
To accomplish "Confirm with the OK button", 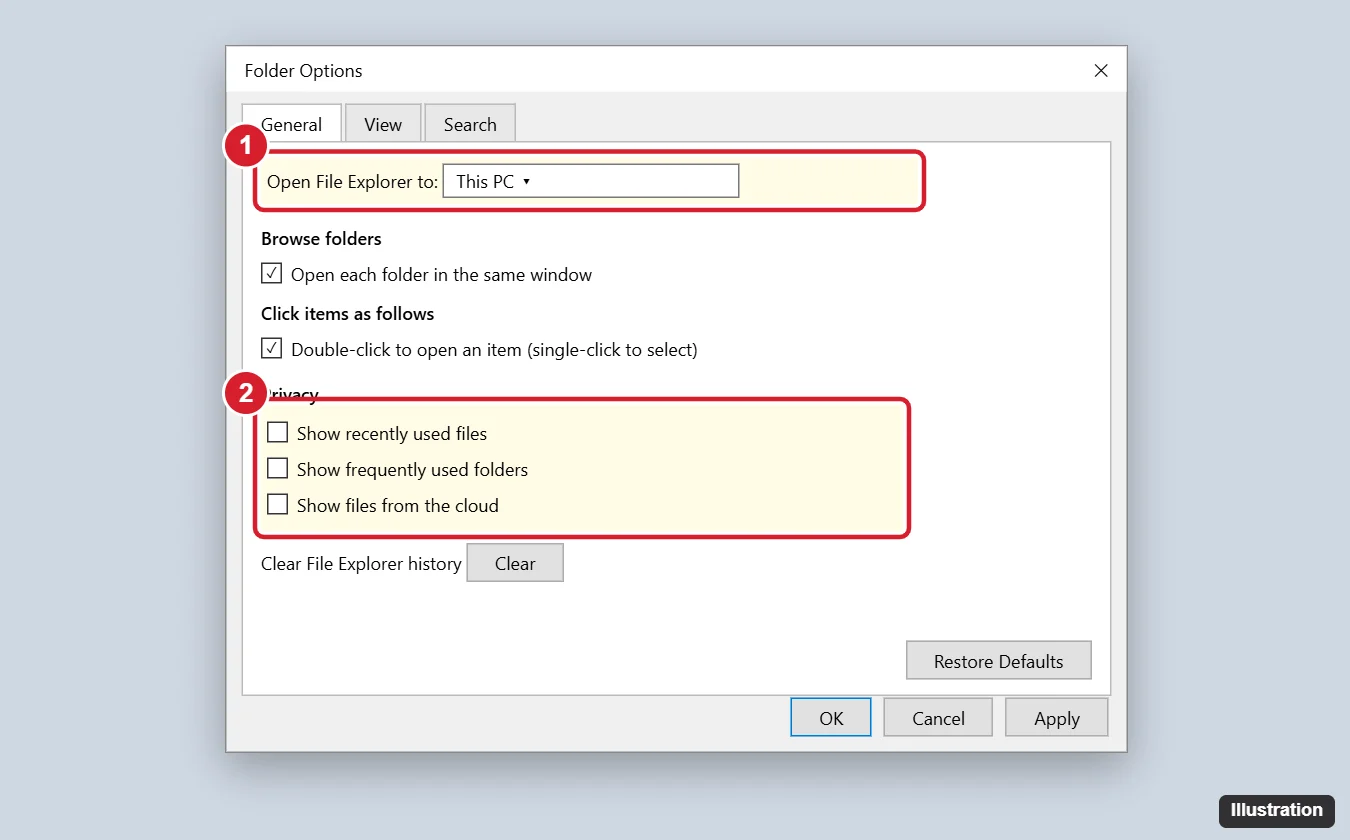I will (x=831, y=718).
